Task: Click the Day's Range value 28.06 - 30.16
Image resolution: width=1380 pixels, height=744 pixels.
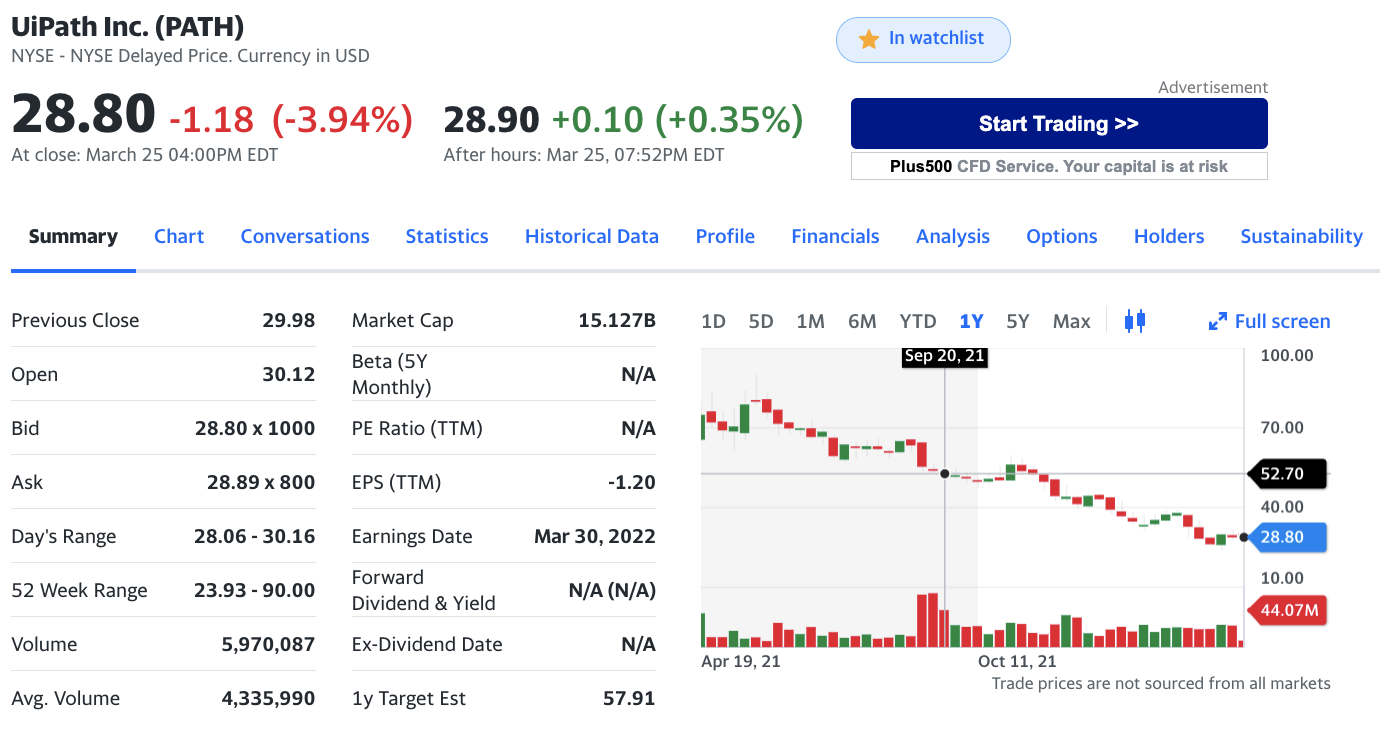Action: click(x=254, y=537)
